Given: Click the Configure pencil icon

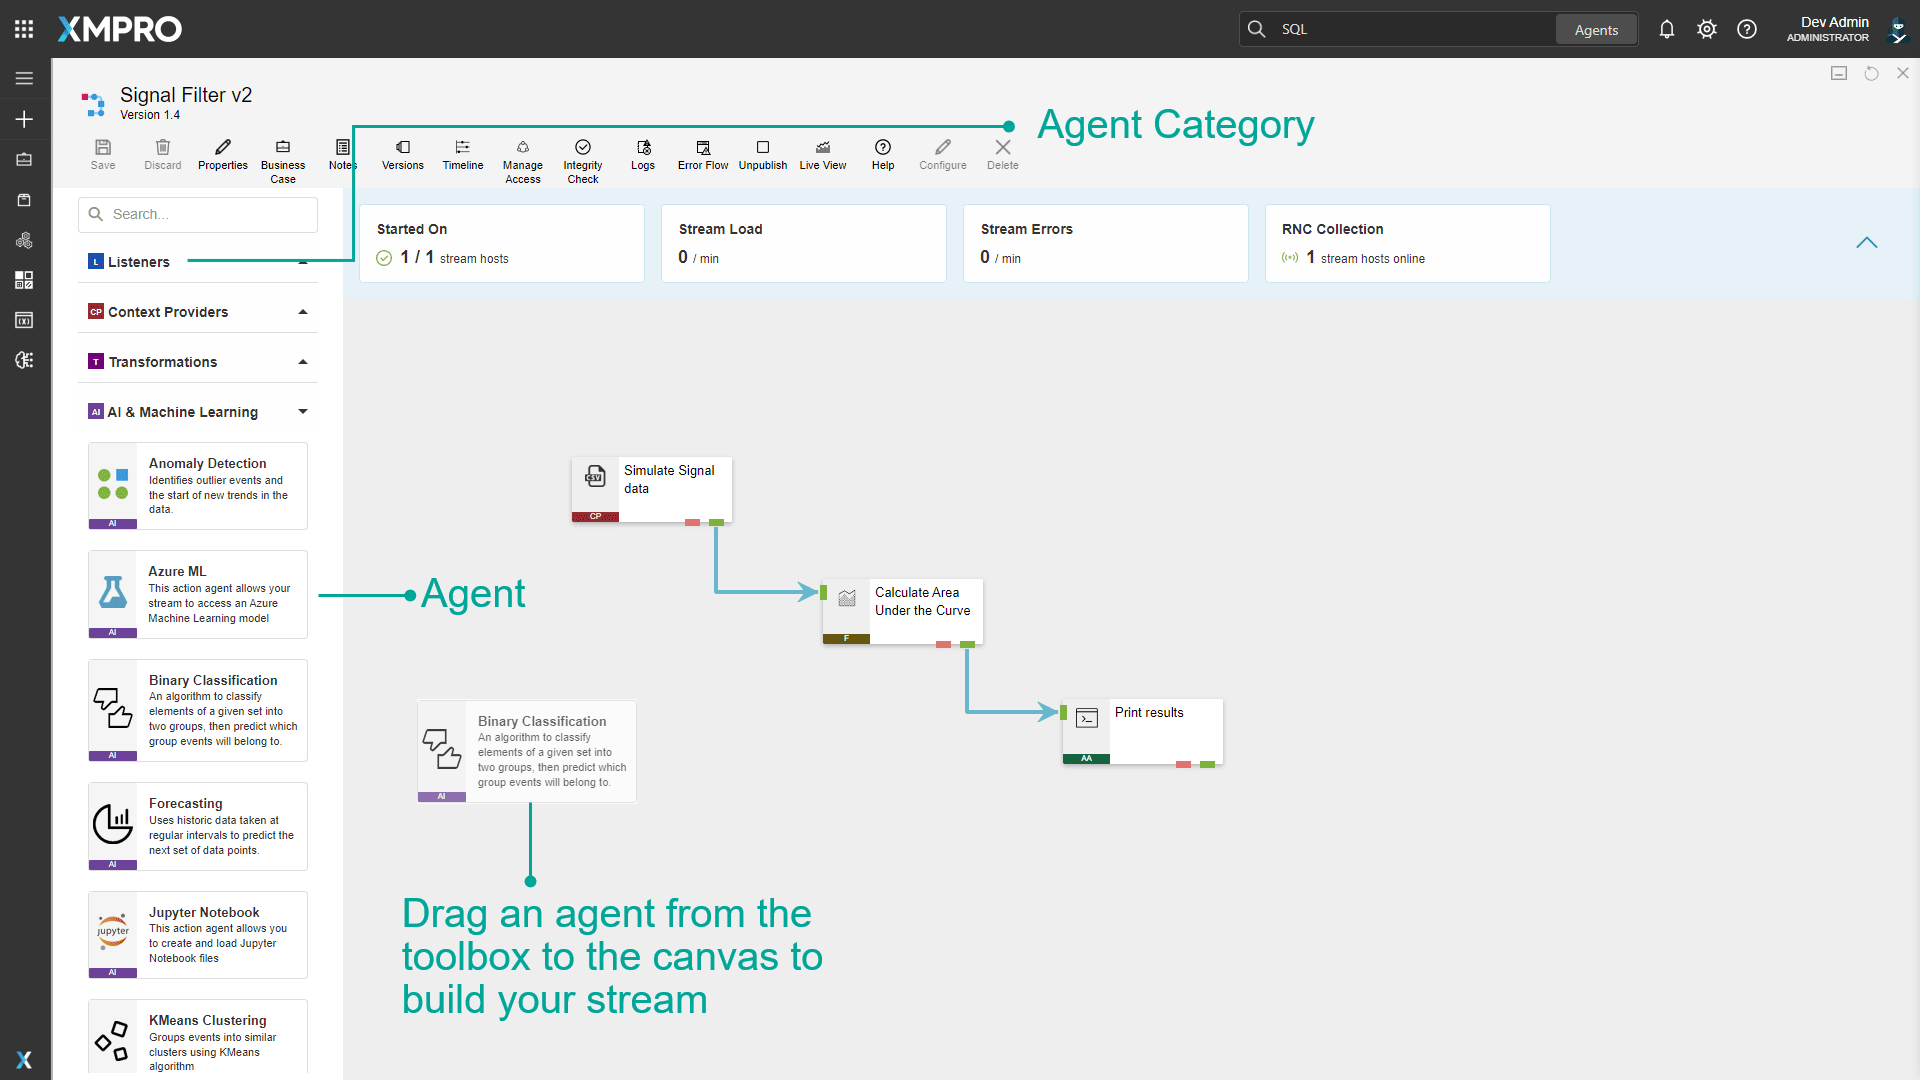Looking at the screenshot, I should coord(942,155).
